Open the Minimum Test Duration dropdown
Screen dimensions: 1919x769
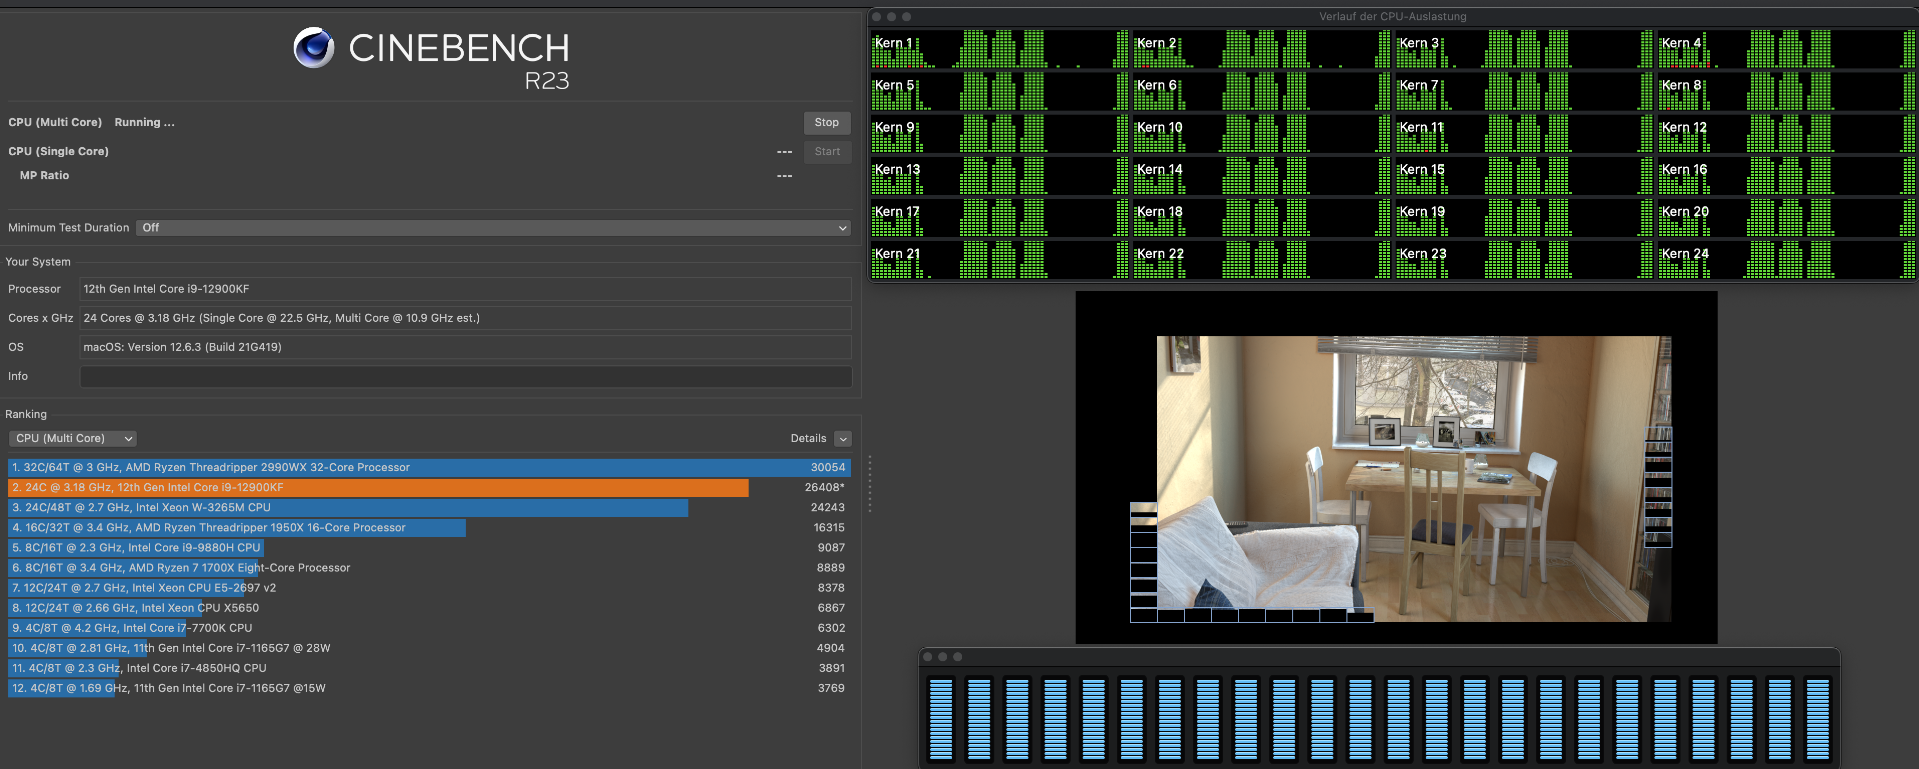[493, 228]
